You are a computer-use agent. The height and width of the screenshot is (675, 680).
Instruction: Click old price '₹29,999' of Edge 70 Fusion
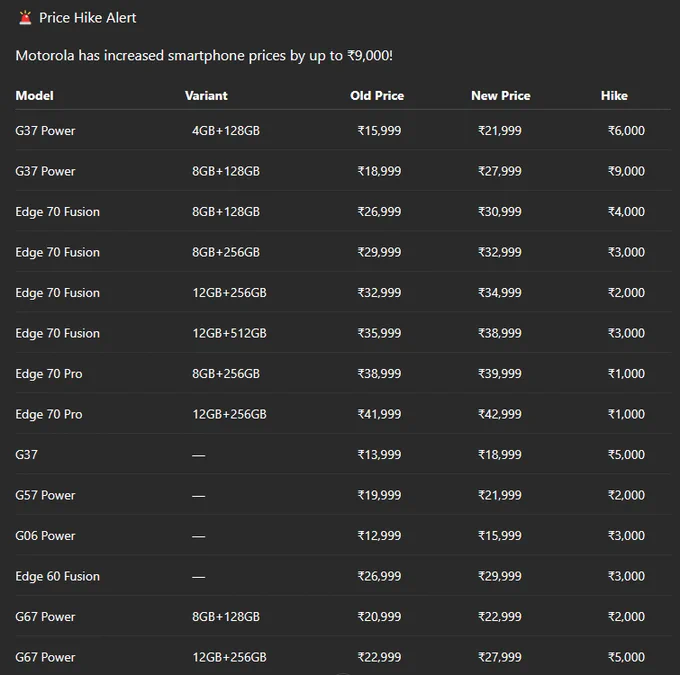(x=379, y=252)
